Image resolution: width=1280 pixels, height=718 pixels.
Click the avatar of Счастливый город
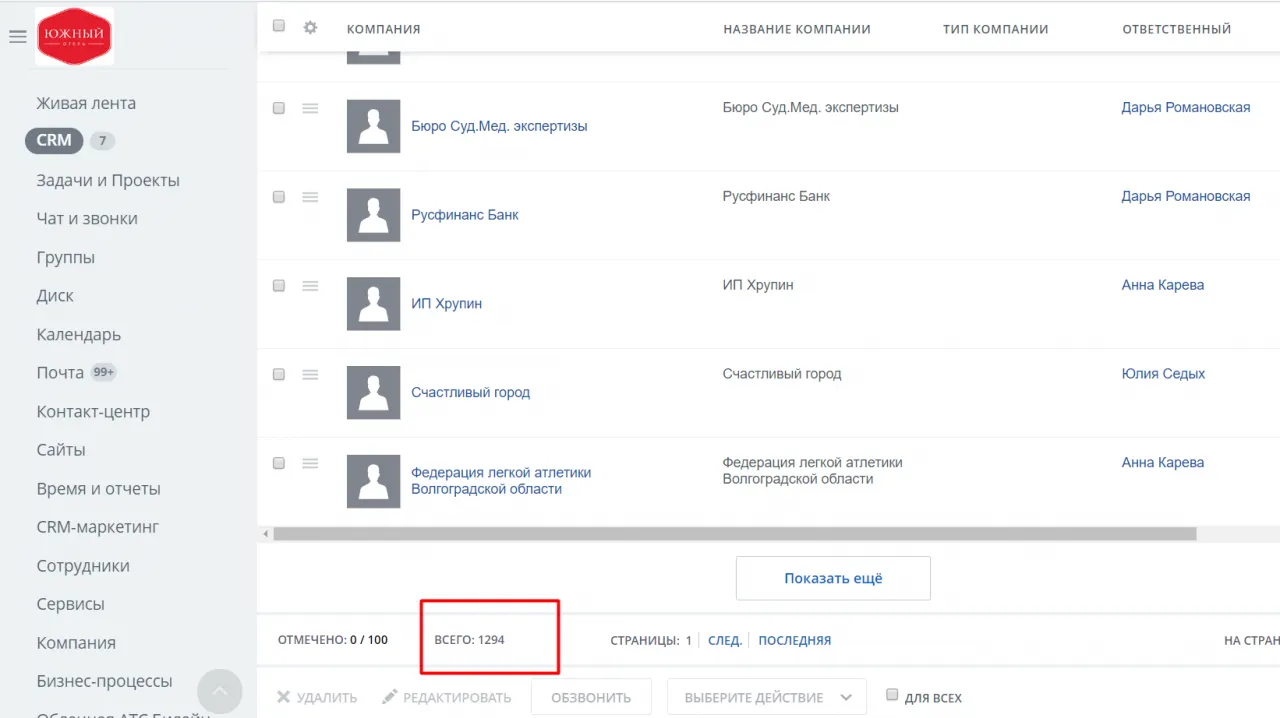pyautogui.click(x=373, y=392)
